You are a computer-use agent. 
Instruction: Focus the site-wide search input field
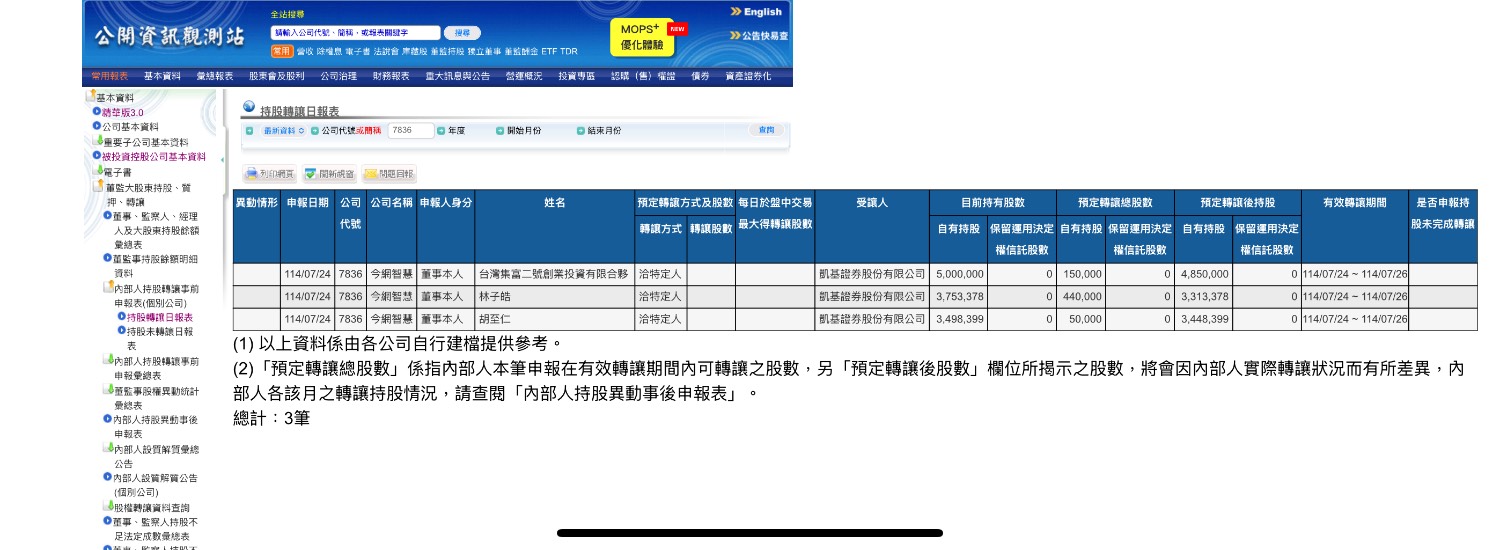[x=355, y=33]
